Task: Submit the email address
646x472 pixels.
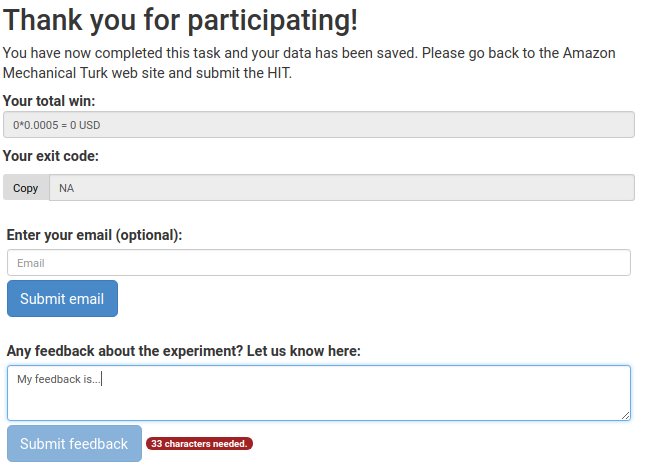Action: 62,299
